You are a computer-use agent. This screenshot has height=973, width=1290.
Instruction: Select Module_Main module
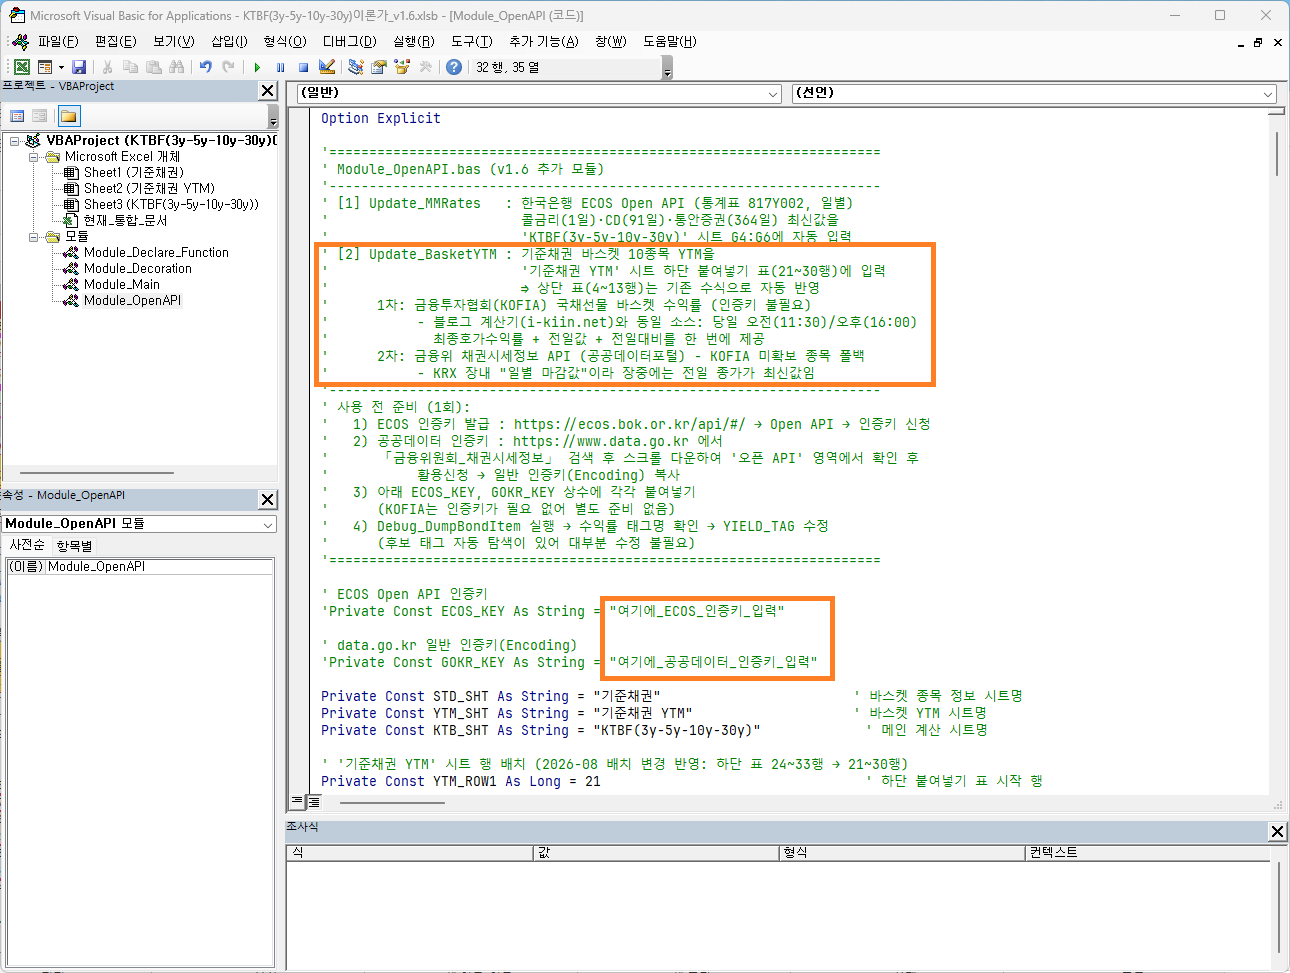pyautogui.click(x=122, y=285)
